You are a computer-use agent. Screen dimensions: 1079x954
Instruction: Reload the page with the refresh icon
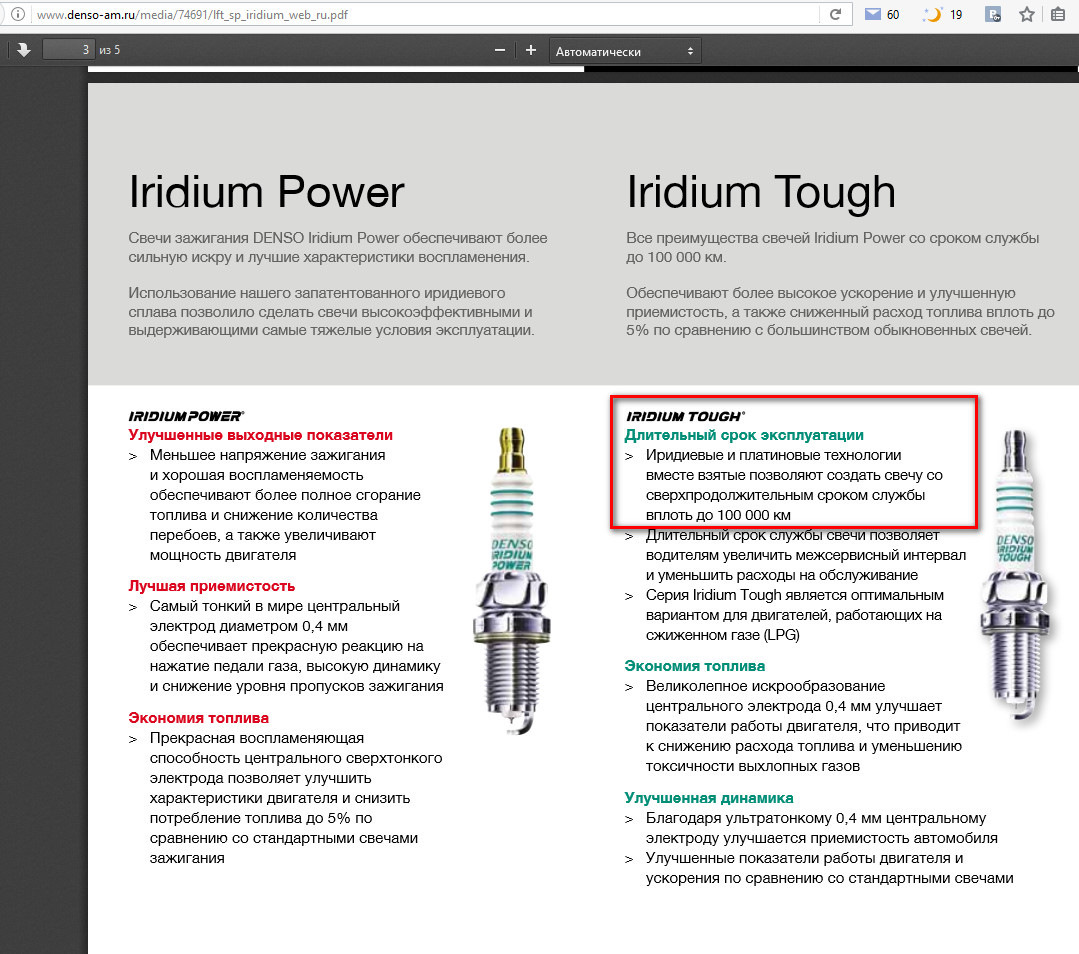point(835,14)
